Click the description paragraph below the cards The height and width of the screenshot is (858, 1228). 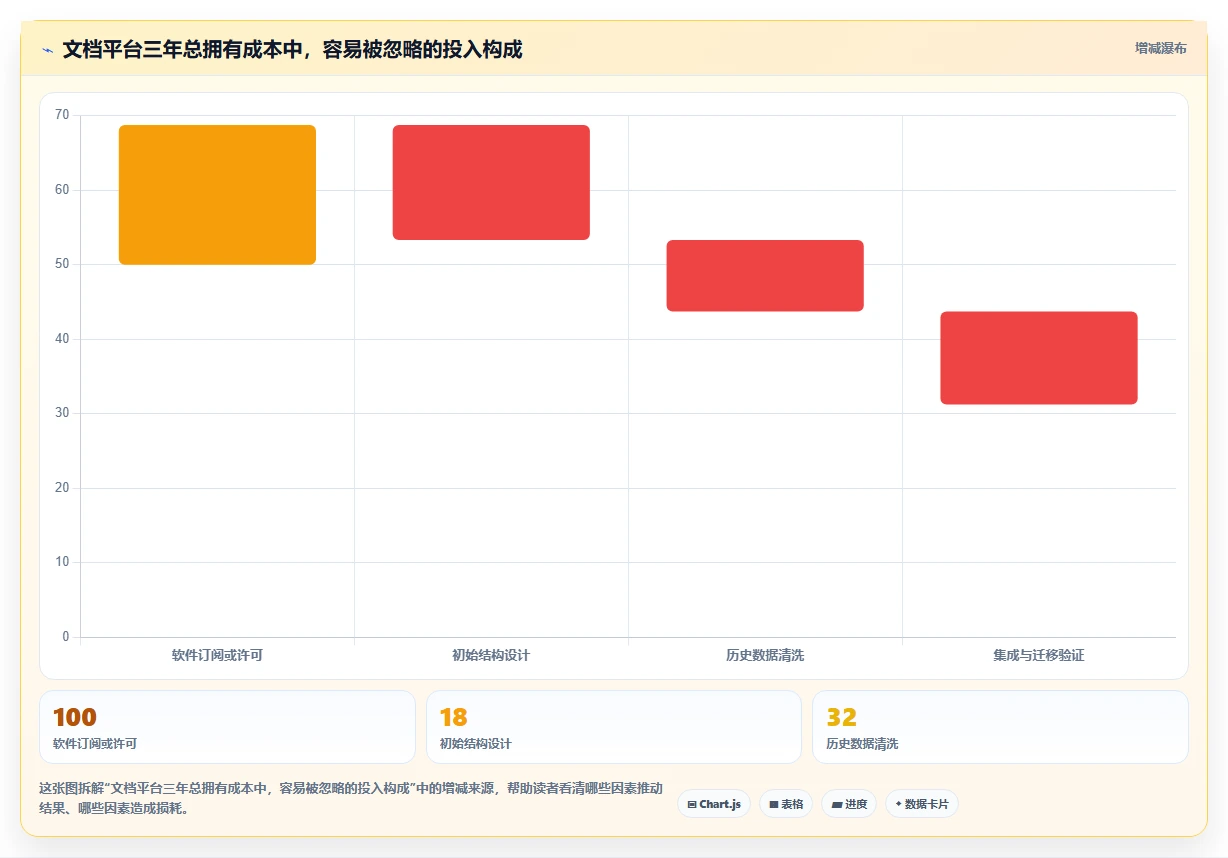[351, 798]
